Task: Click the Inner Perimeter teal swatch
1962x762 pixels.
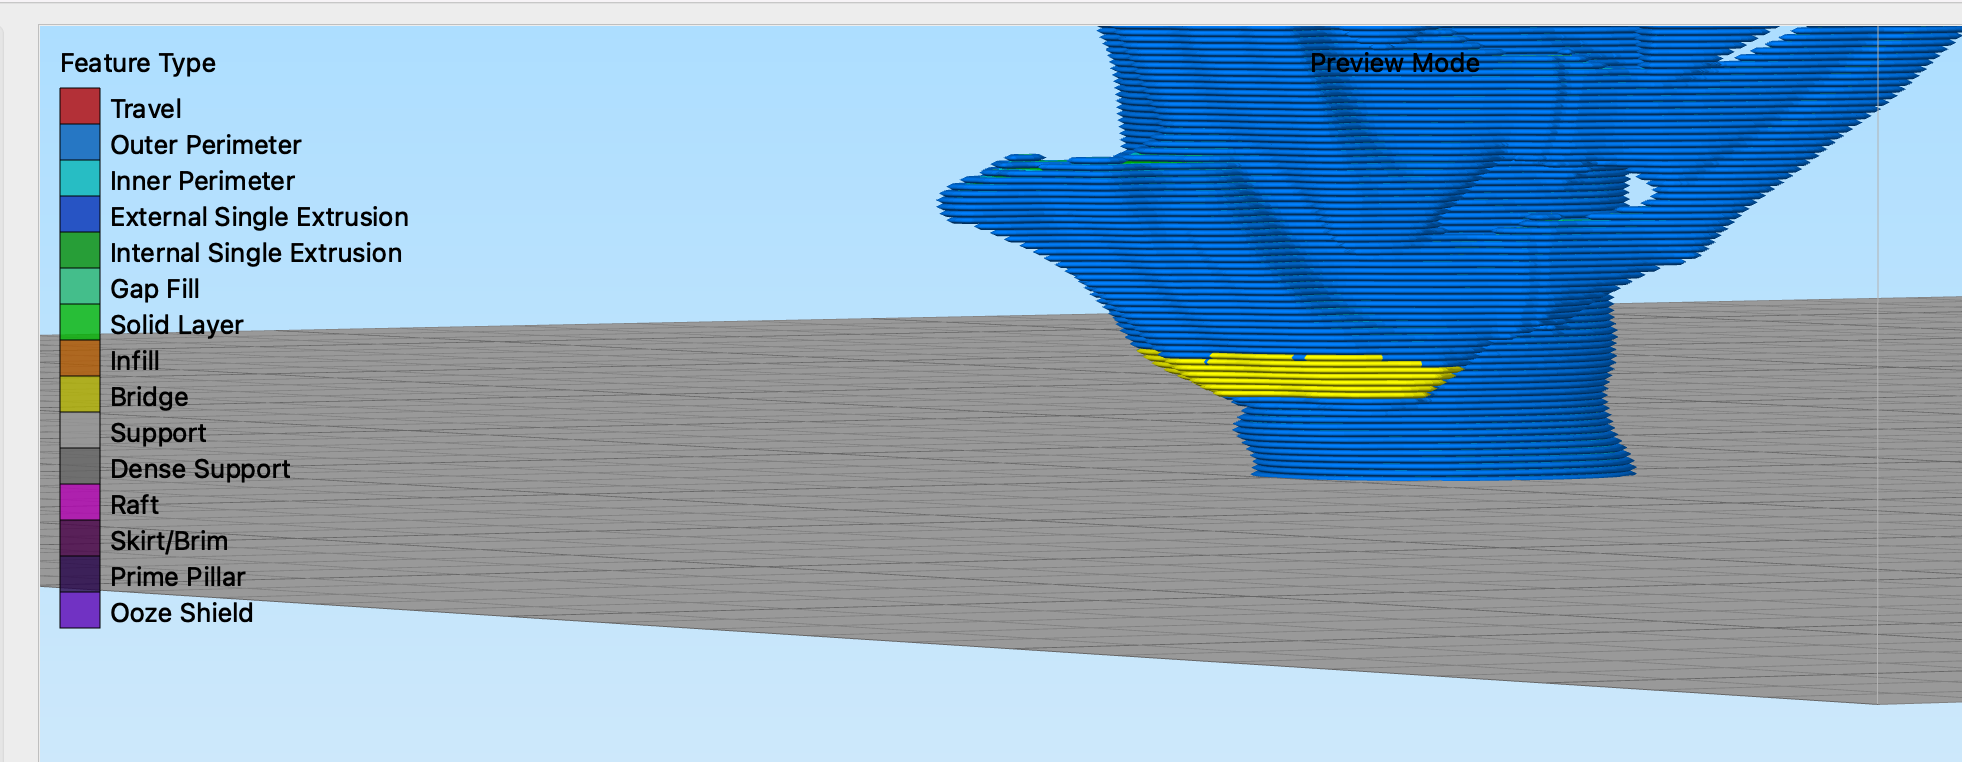Action: tap(80, 178)
